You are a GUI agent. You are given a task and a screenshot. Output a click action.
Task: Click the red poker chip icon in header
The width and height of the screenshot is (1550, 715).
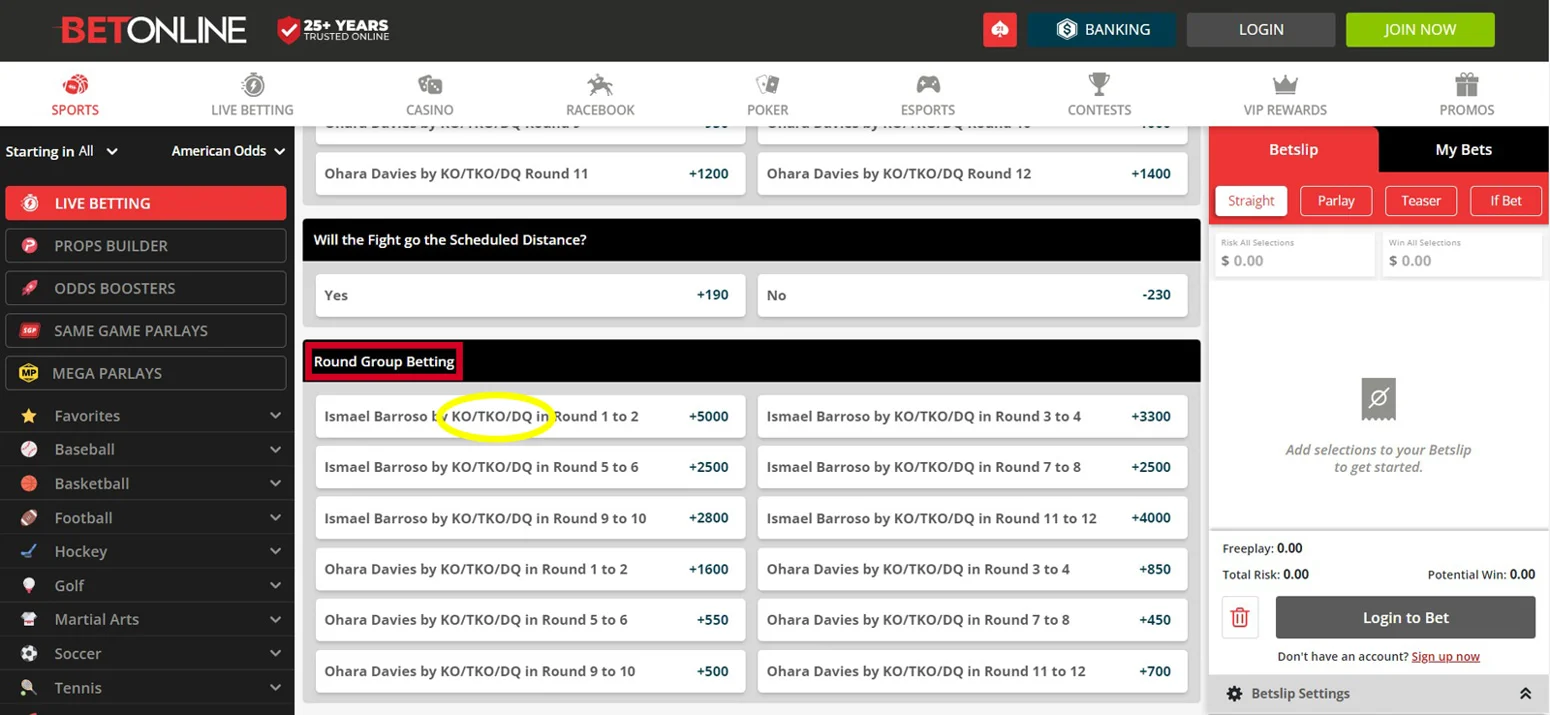(x=999, y=30)
